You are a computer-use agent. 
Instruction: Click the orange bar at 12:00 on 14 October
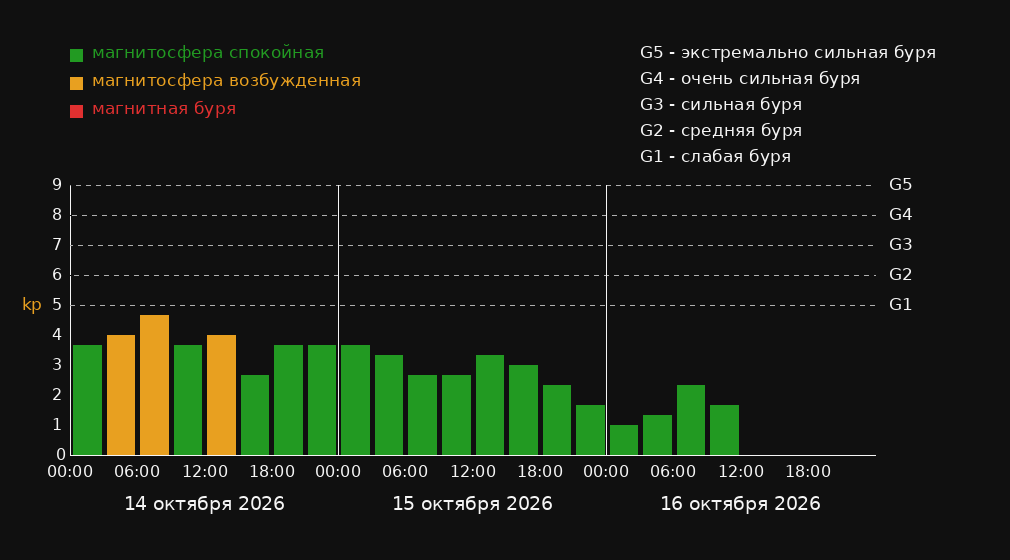(x=222, y=395)
